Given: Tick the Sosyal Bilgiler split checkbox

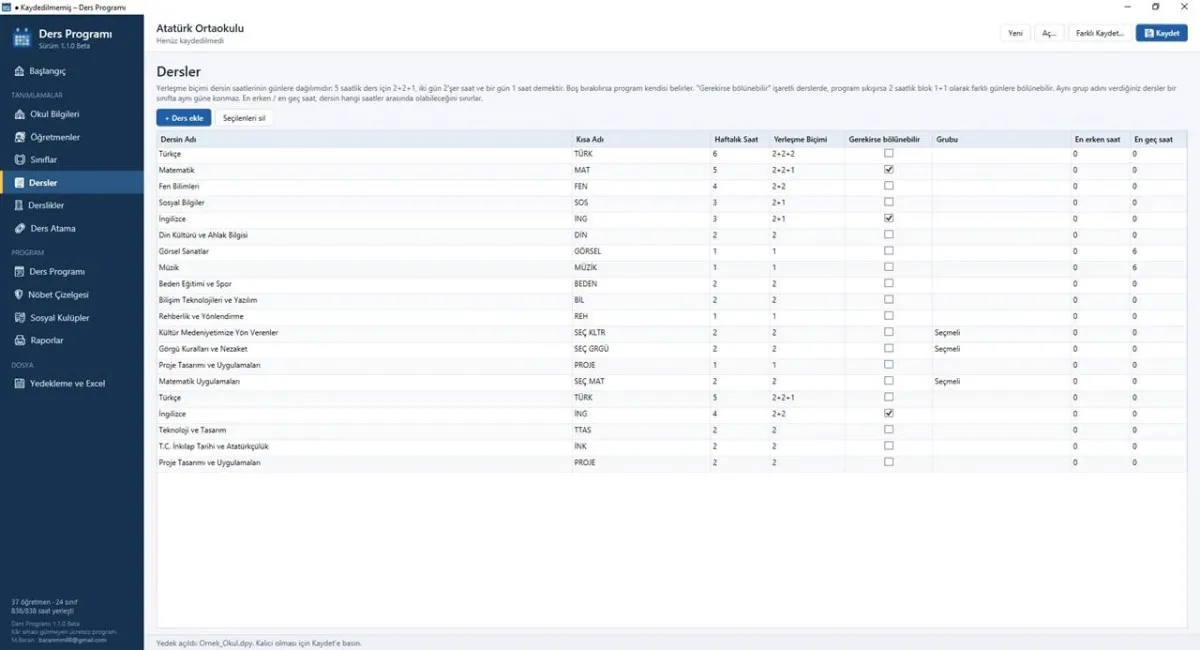Looking at the screenshot, I should click(x=888, y=202).
